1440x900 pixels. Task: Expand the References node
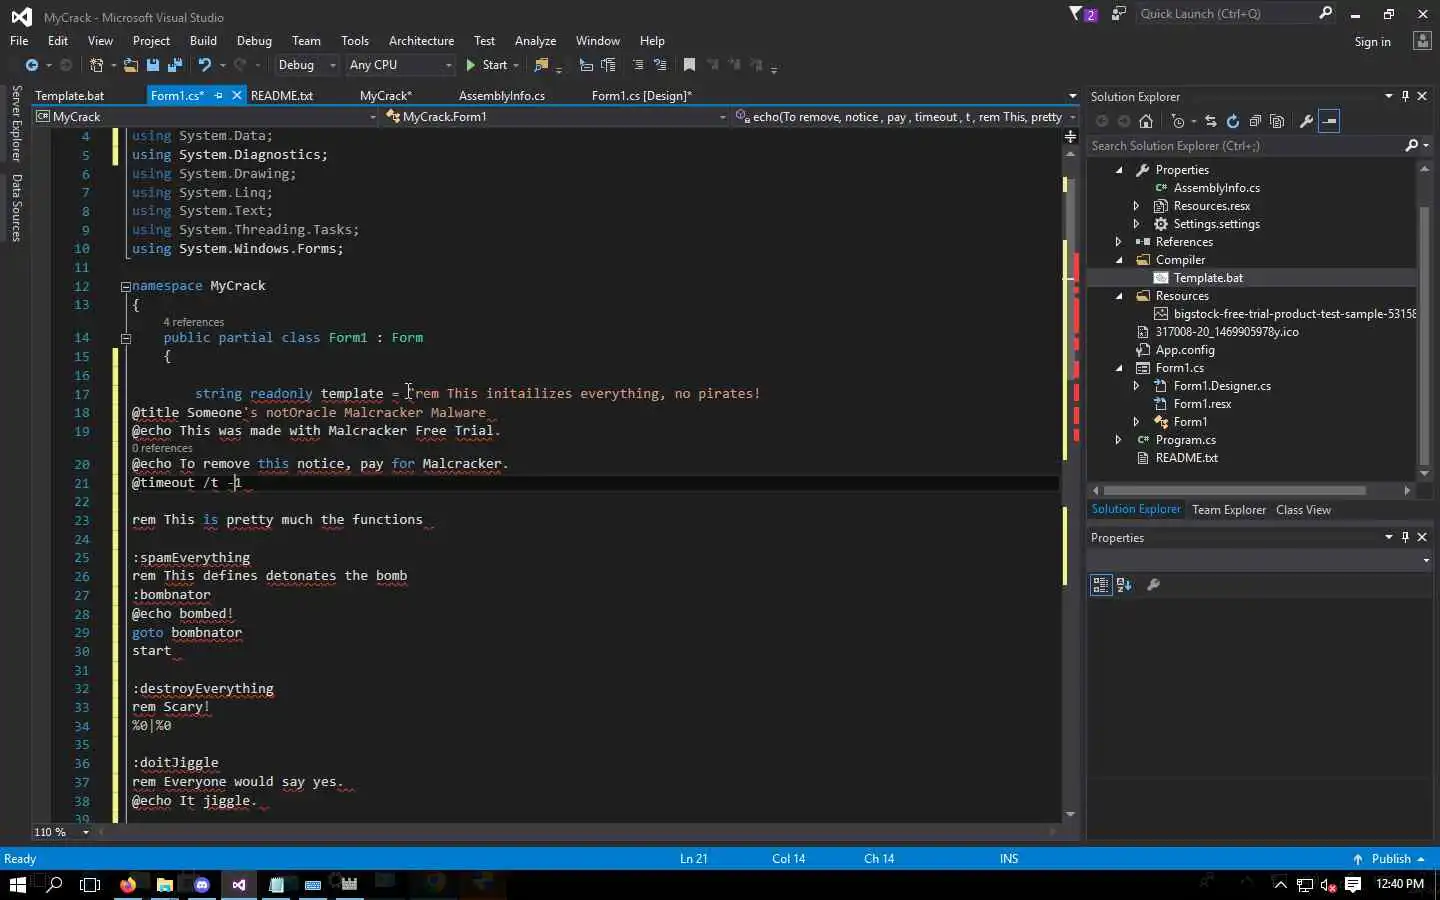(1119, 242)
